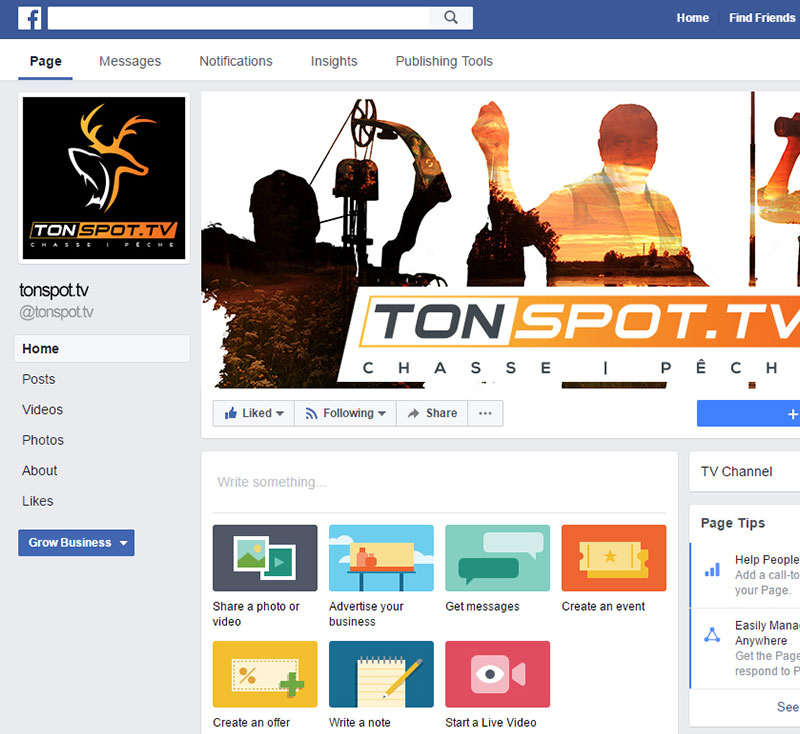Image resolution: width=800 pixels, height=734 pixels.
Task: Click the Advertise your business icon
Action: [x=381, y=558]
